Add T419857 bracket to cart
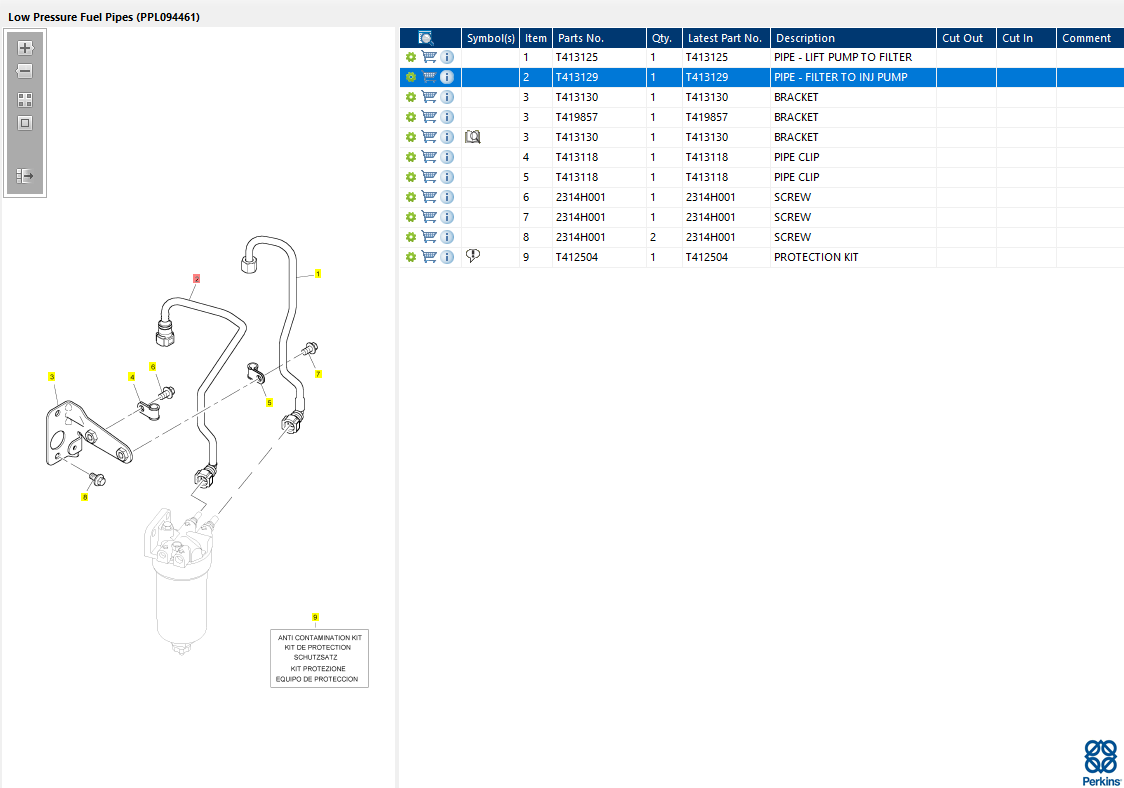This screenshot has height=788, width=1124. [x=429, y=117]
